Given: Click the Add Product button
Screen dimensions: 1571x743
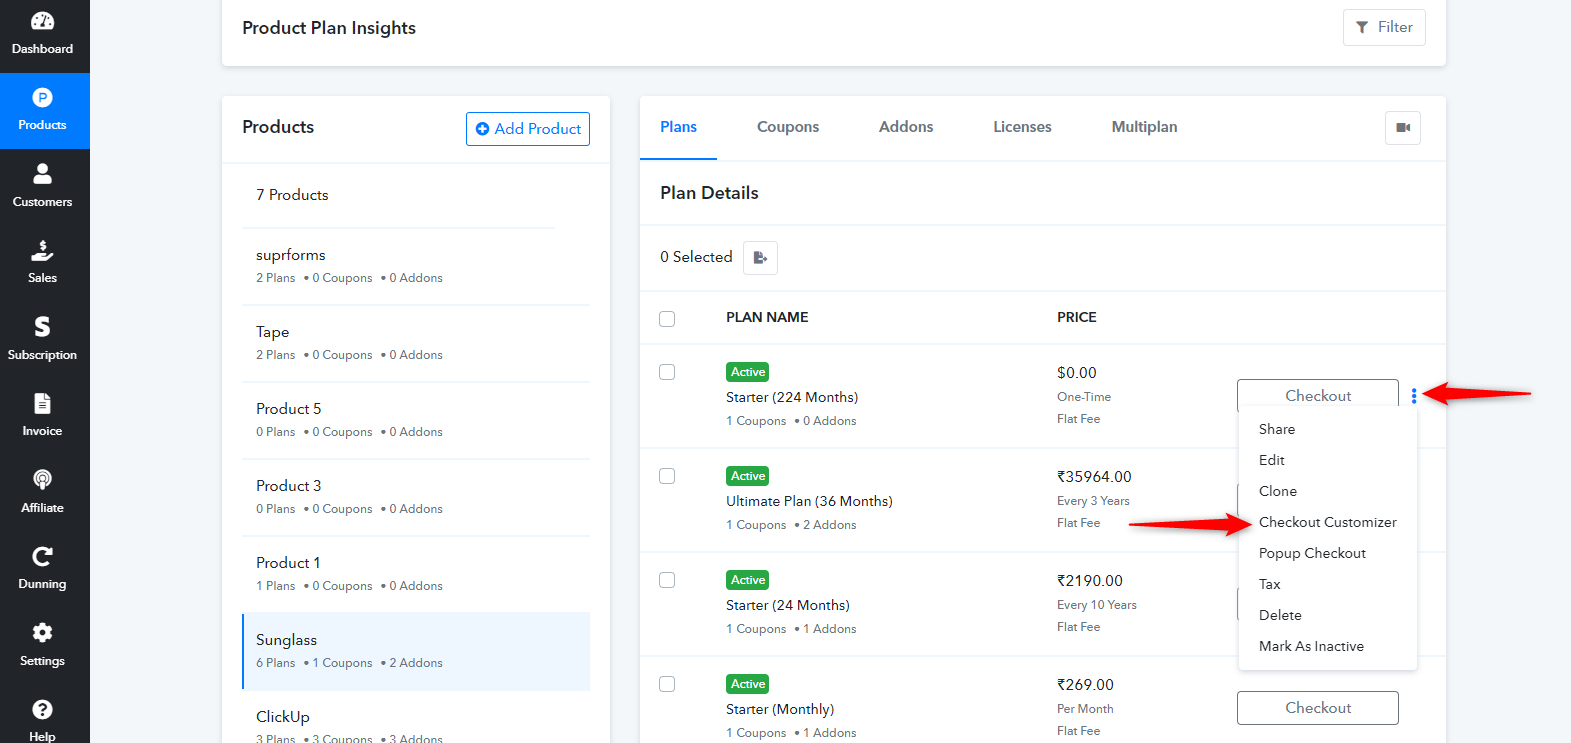Looking at the screenshot, I should tap(528, 129).
